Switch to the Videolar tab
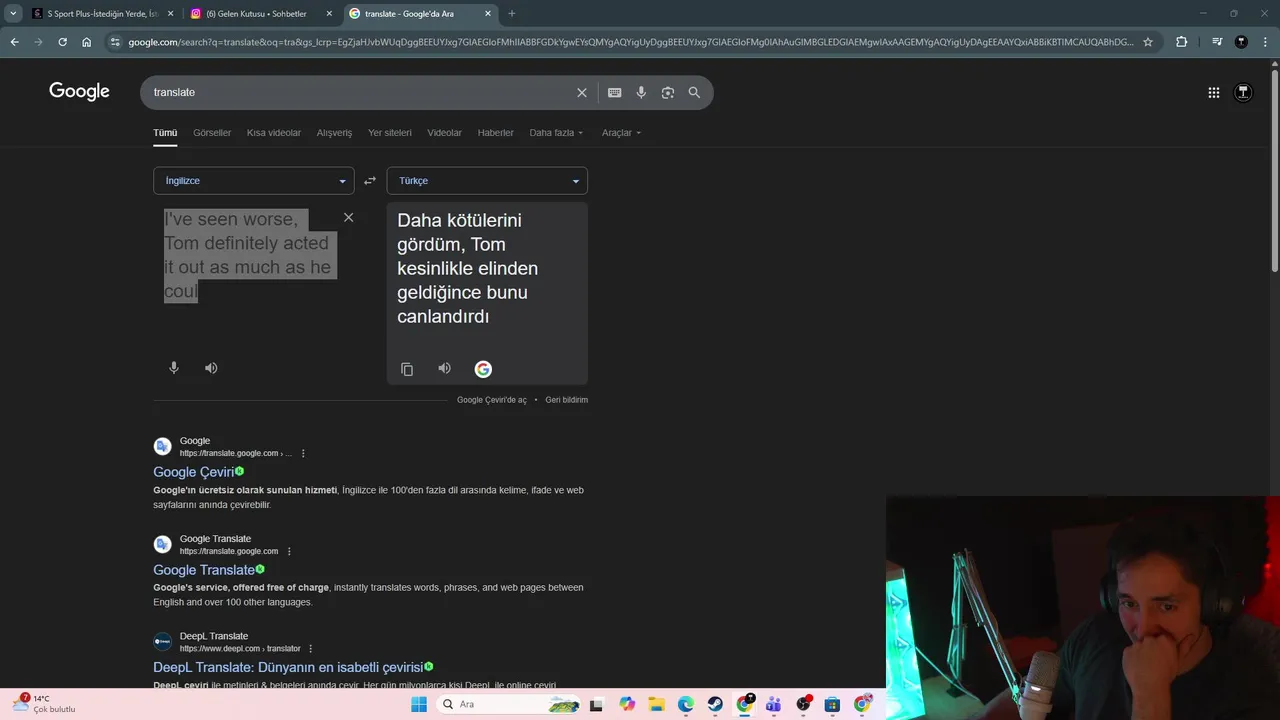1280x720 pixels. click(x=444, y=133)
